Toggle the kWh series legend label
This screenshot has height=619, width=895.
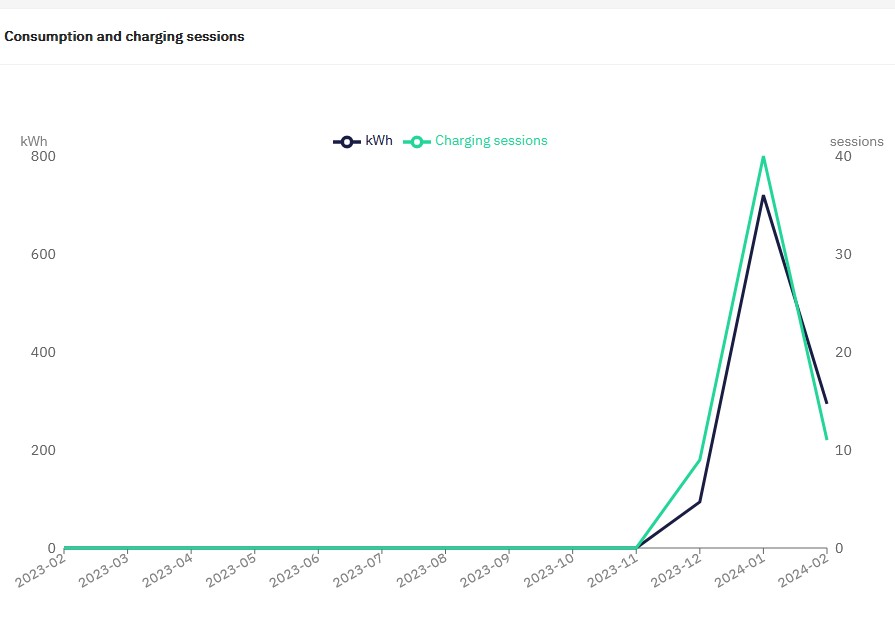click(379, 141)
